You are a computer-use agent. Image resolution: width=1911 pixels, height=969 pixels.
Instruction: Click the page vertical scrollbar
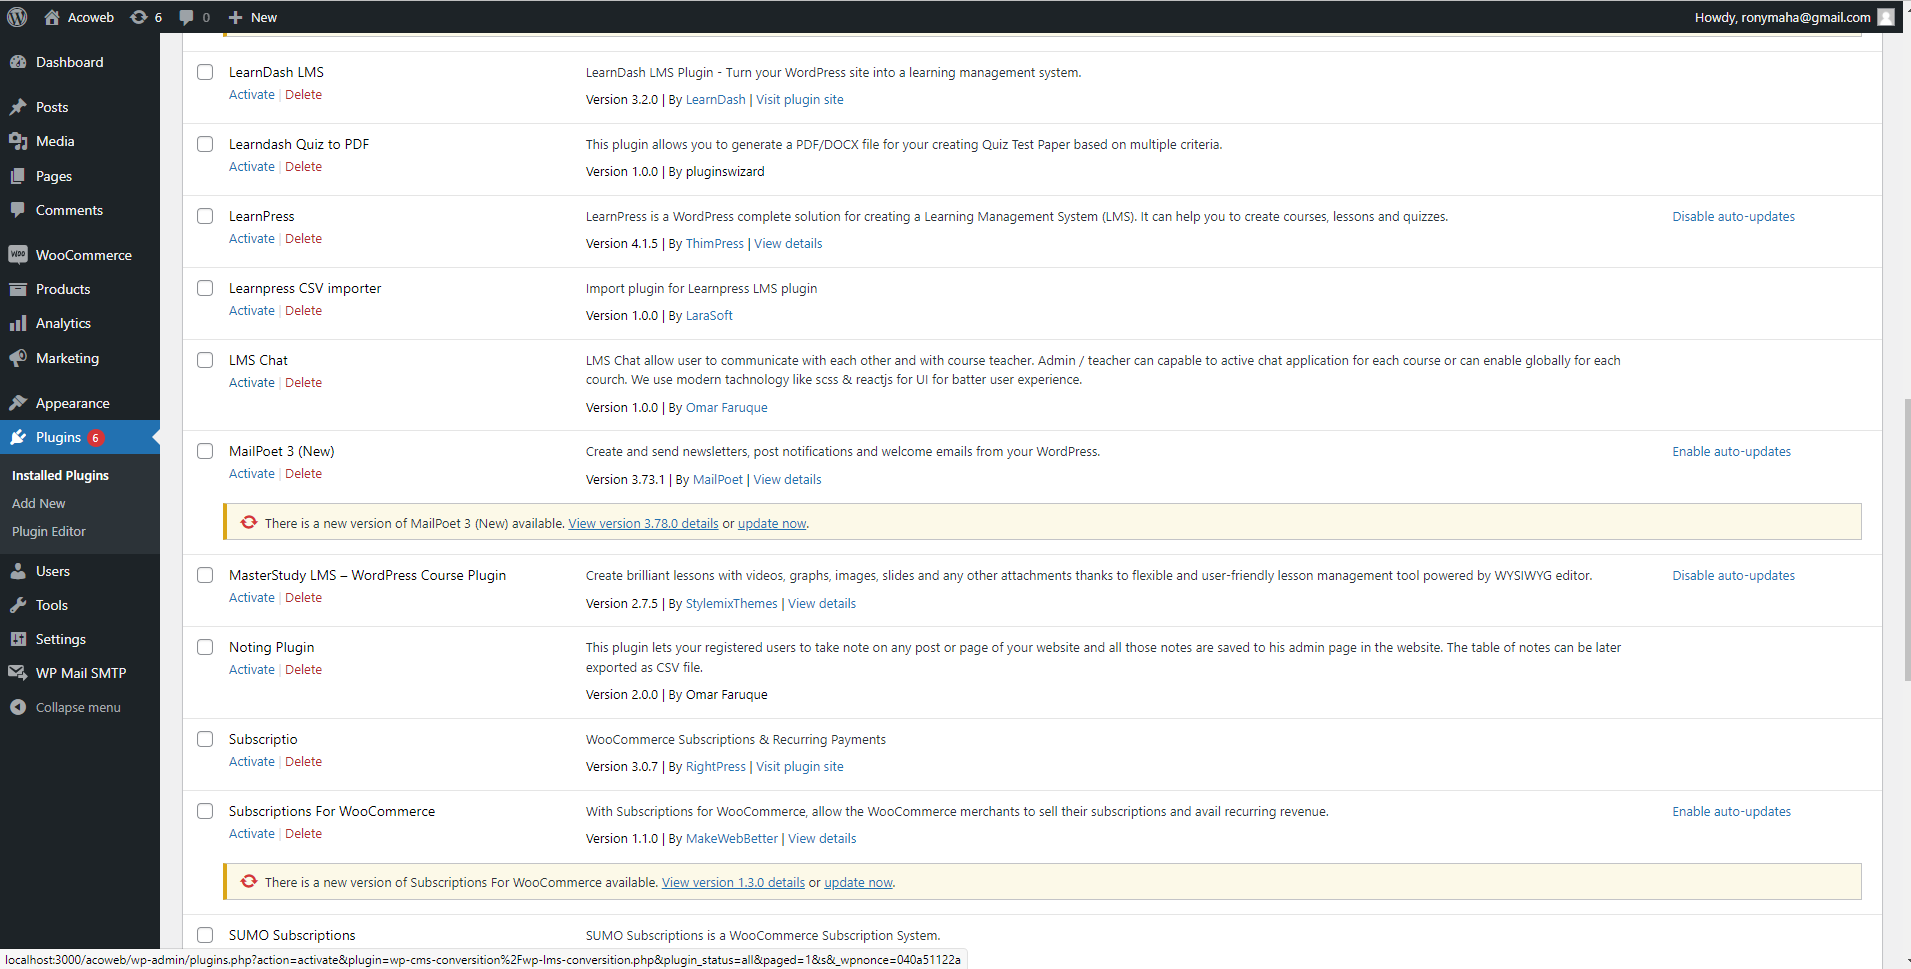pyautogui.click(x=1906, y=540)
